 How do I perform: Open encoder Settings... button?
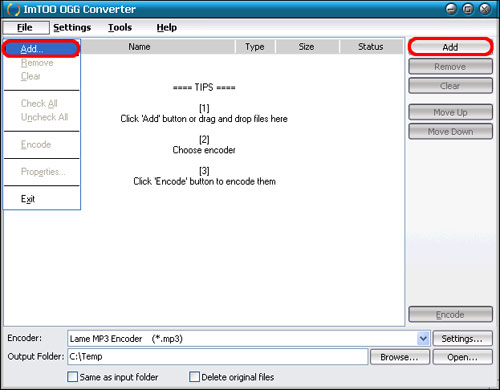462,339
